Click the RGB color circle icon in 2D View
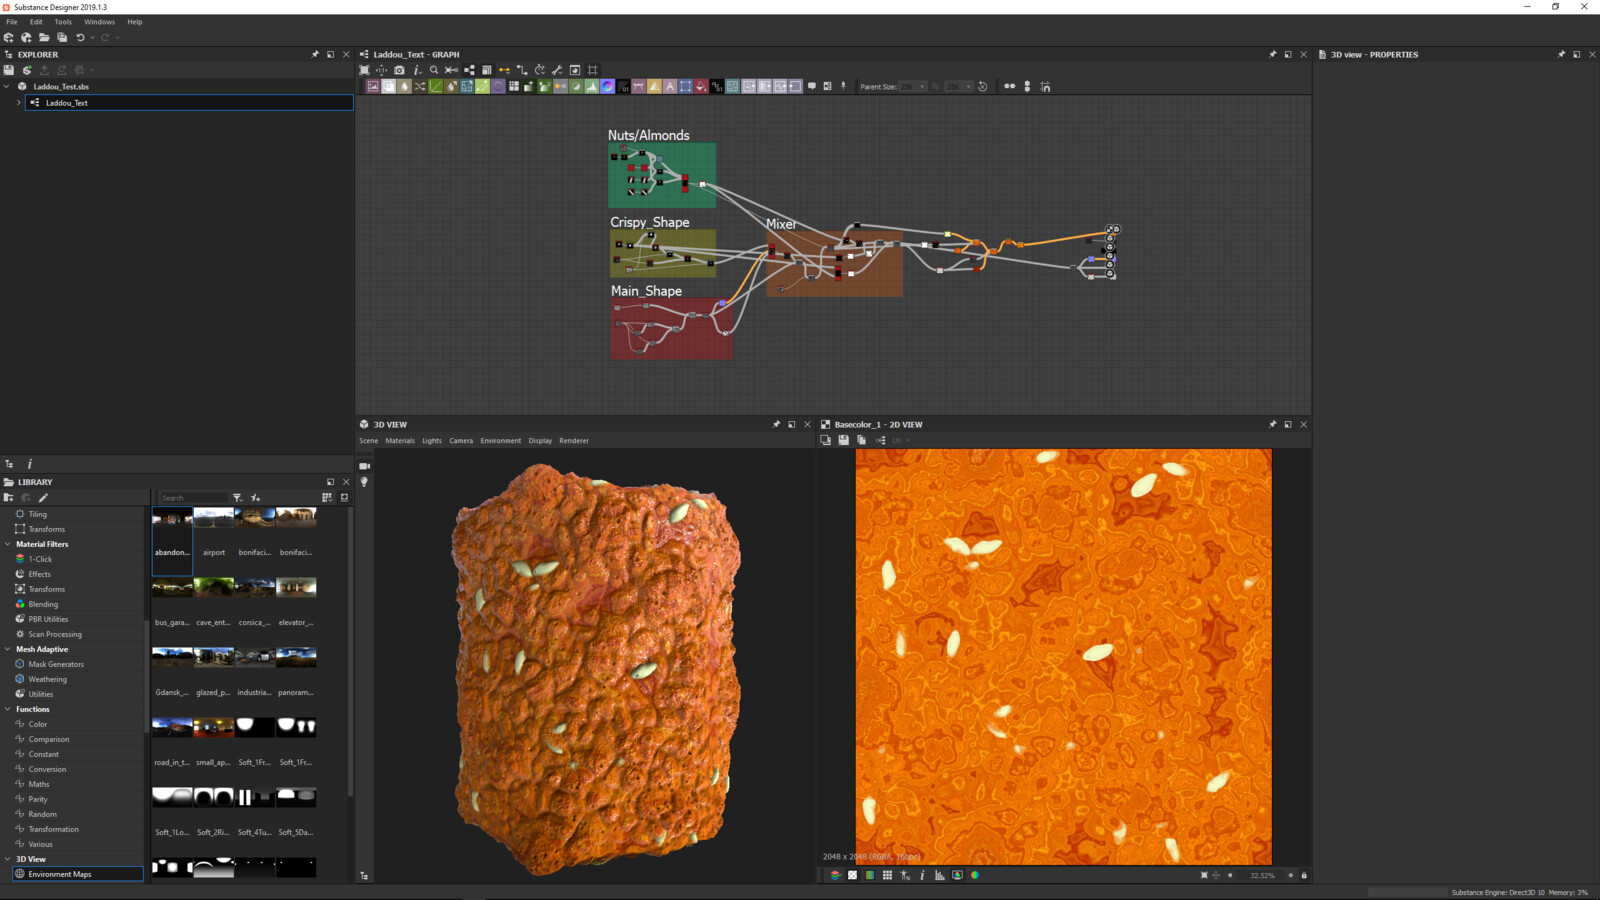 [975, 875]
